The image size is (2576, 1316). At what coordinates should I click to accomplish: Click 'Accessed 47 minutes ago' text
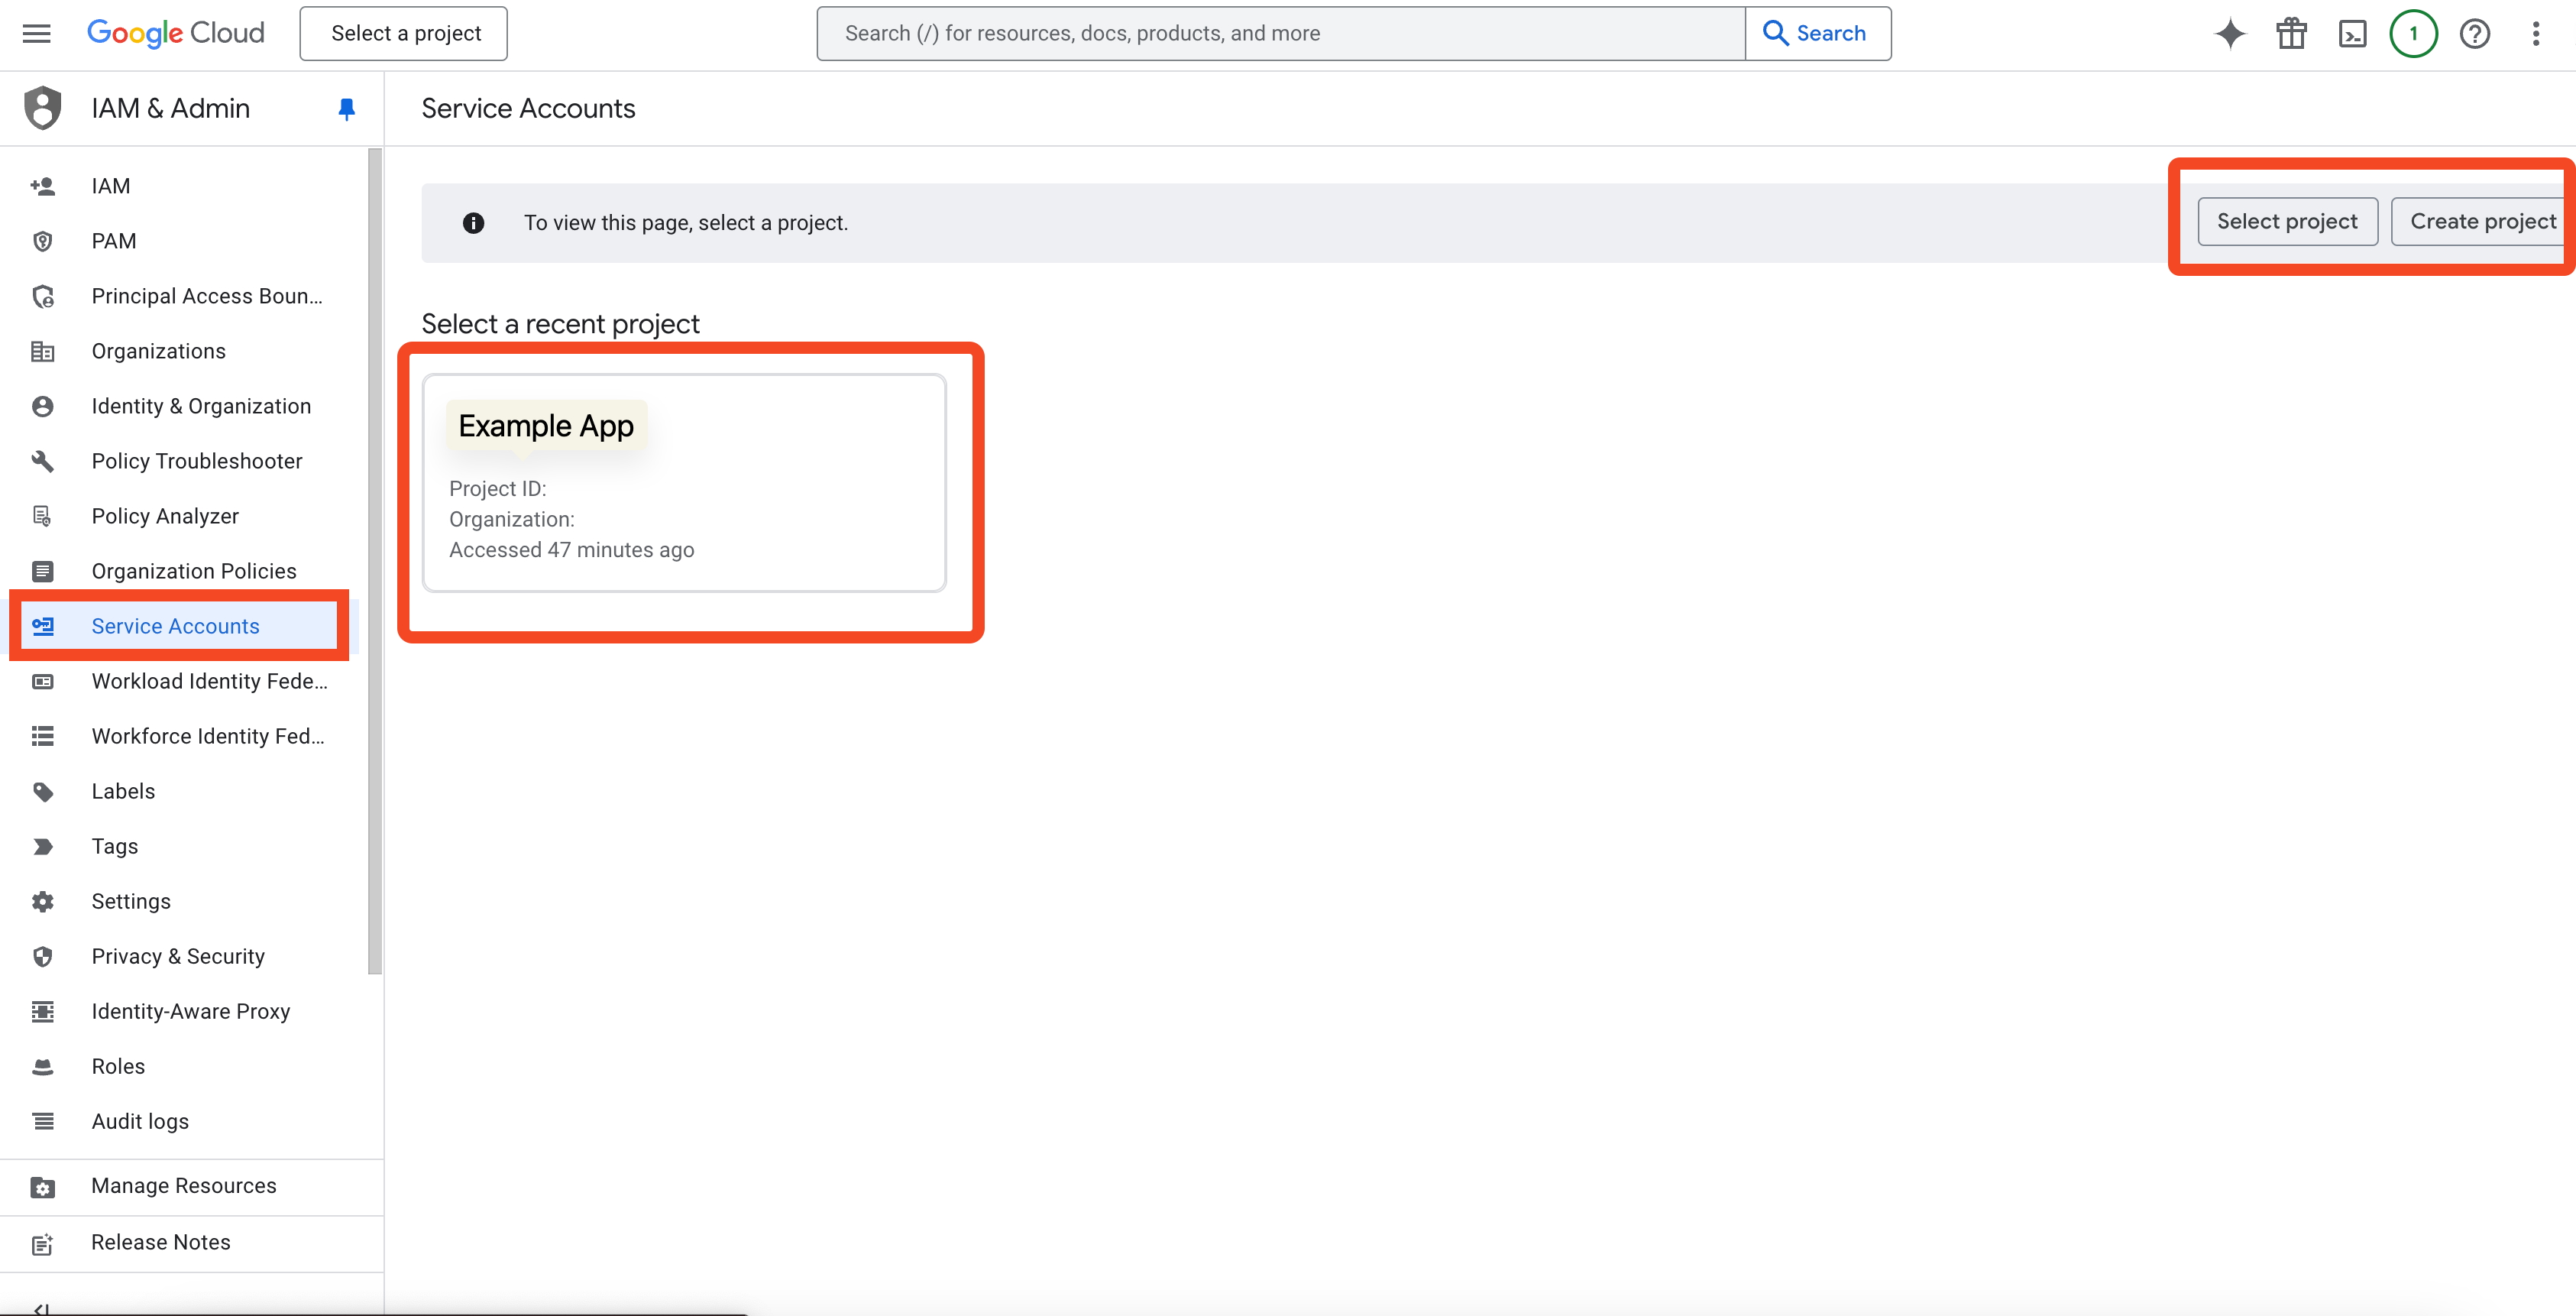pos(571,550)
